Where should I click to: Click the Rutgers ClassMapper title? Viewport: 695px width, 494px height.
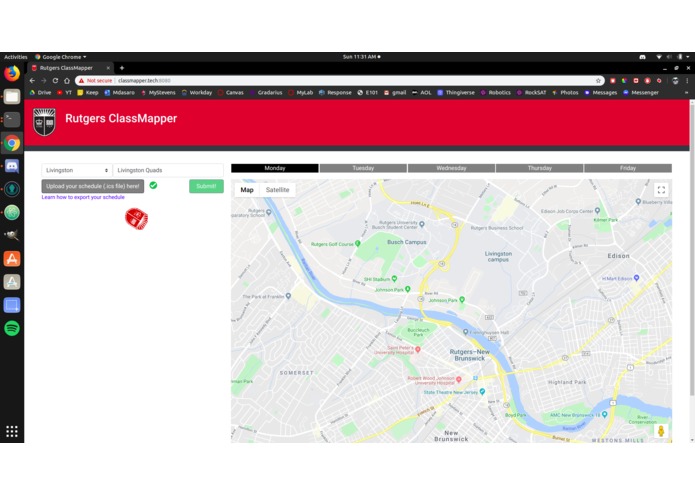pos(121,118)
